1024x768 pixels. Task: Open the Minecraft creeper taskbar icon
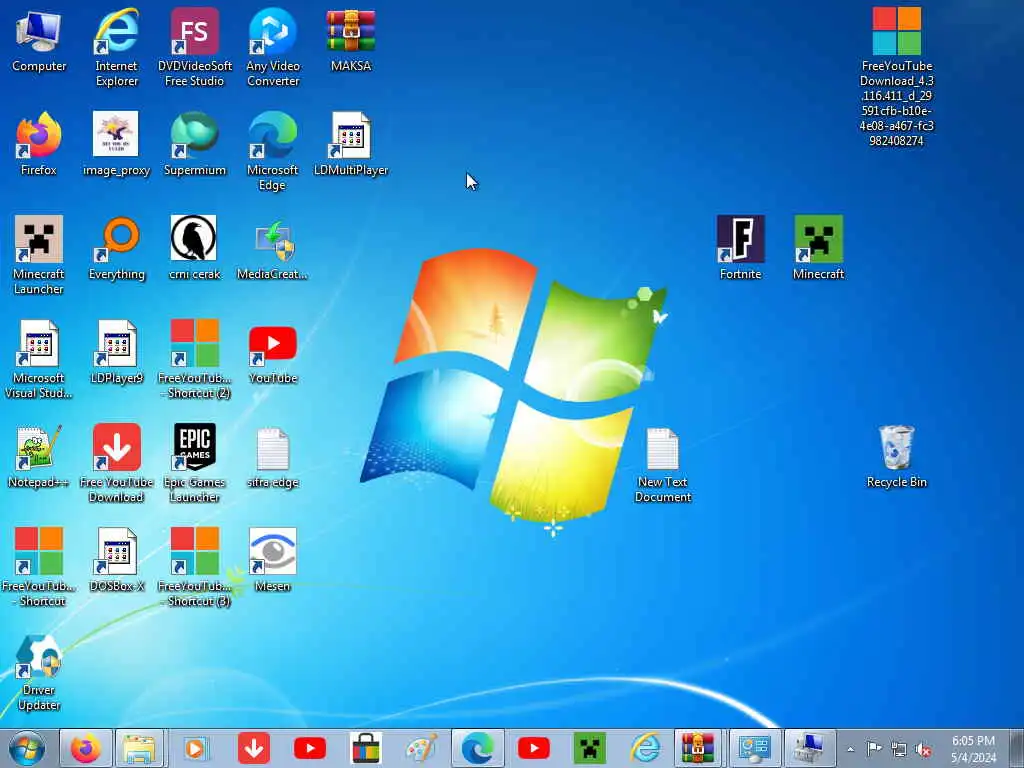click(589, 748)
